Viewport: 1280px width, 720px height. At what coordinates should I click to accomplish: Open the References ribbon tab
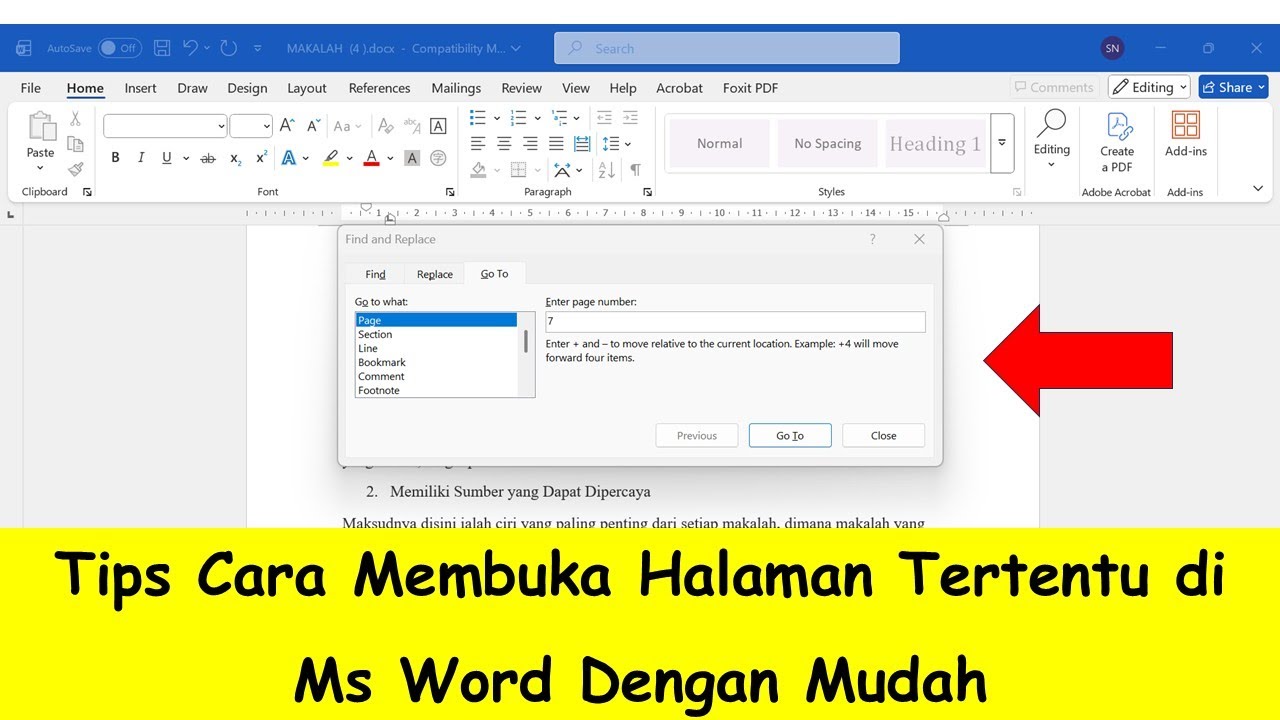(x=380, y=88)
